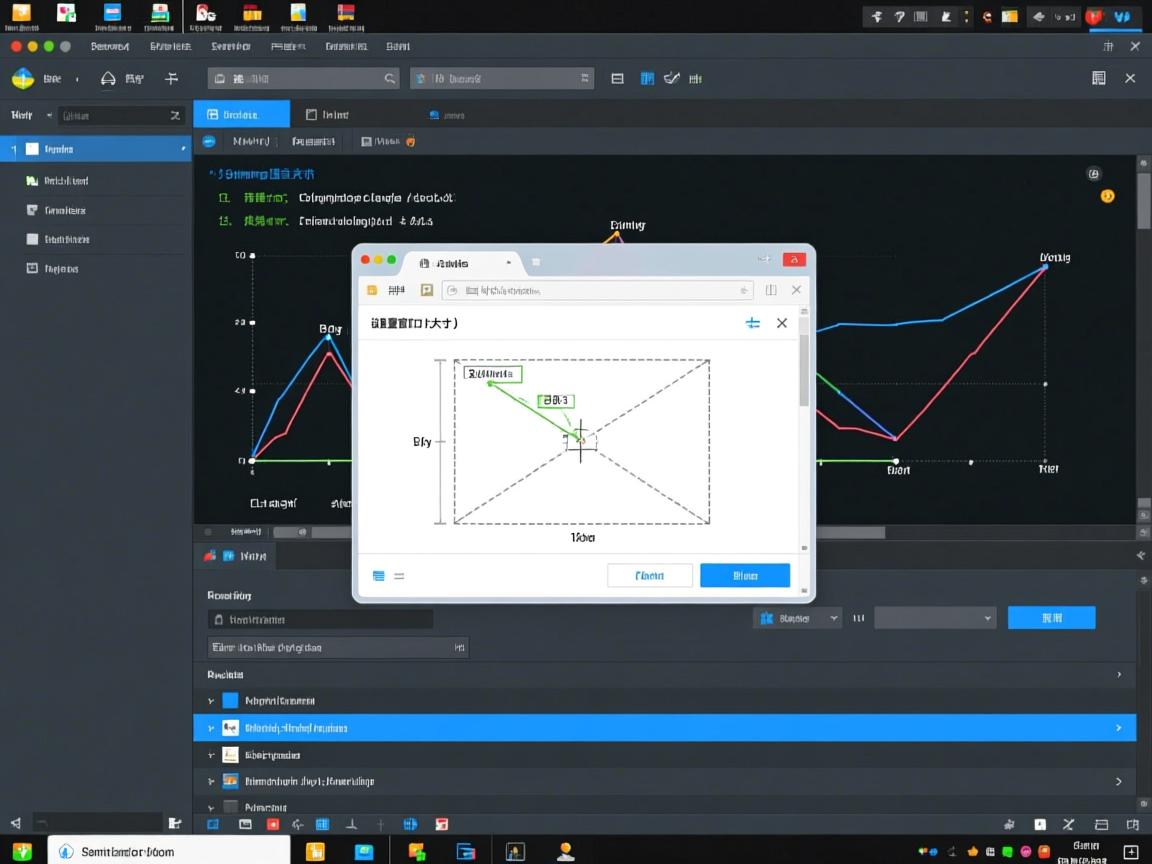Screen dimensions: 1152x864
Task: Click chevron on the highlighted blue list row
Action: (1118, 728)
